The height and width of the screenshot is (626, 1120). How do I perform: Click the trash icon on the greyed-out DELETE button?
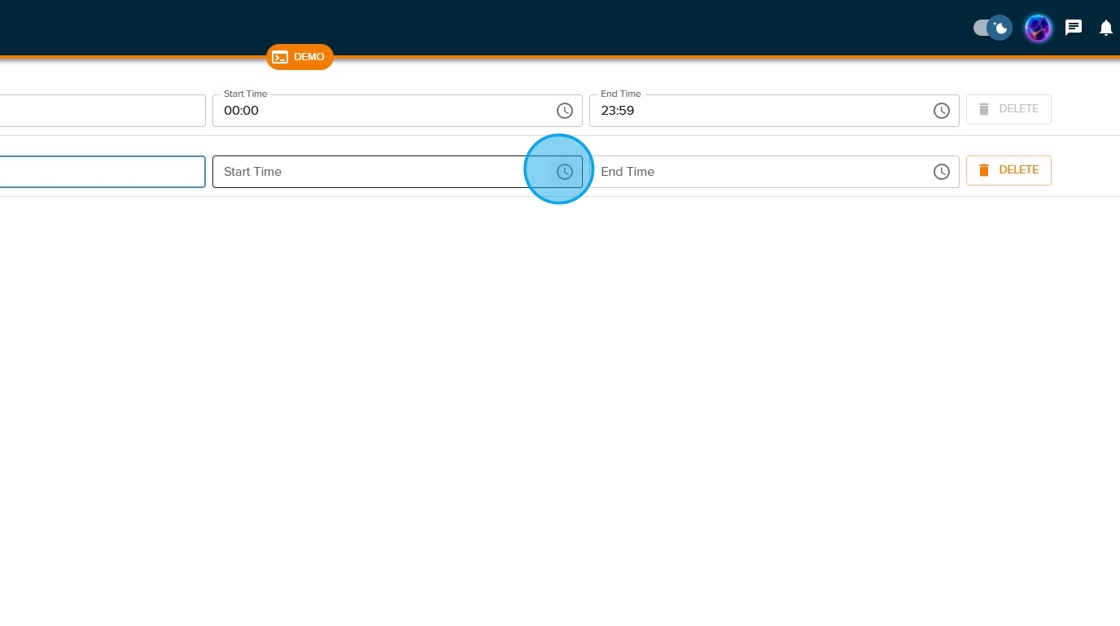point(984,109)
